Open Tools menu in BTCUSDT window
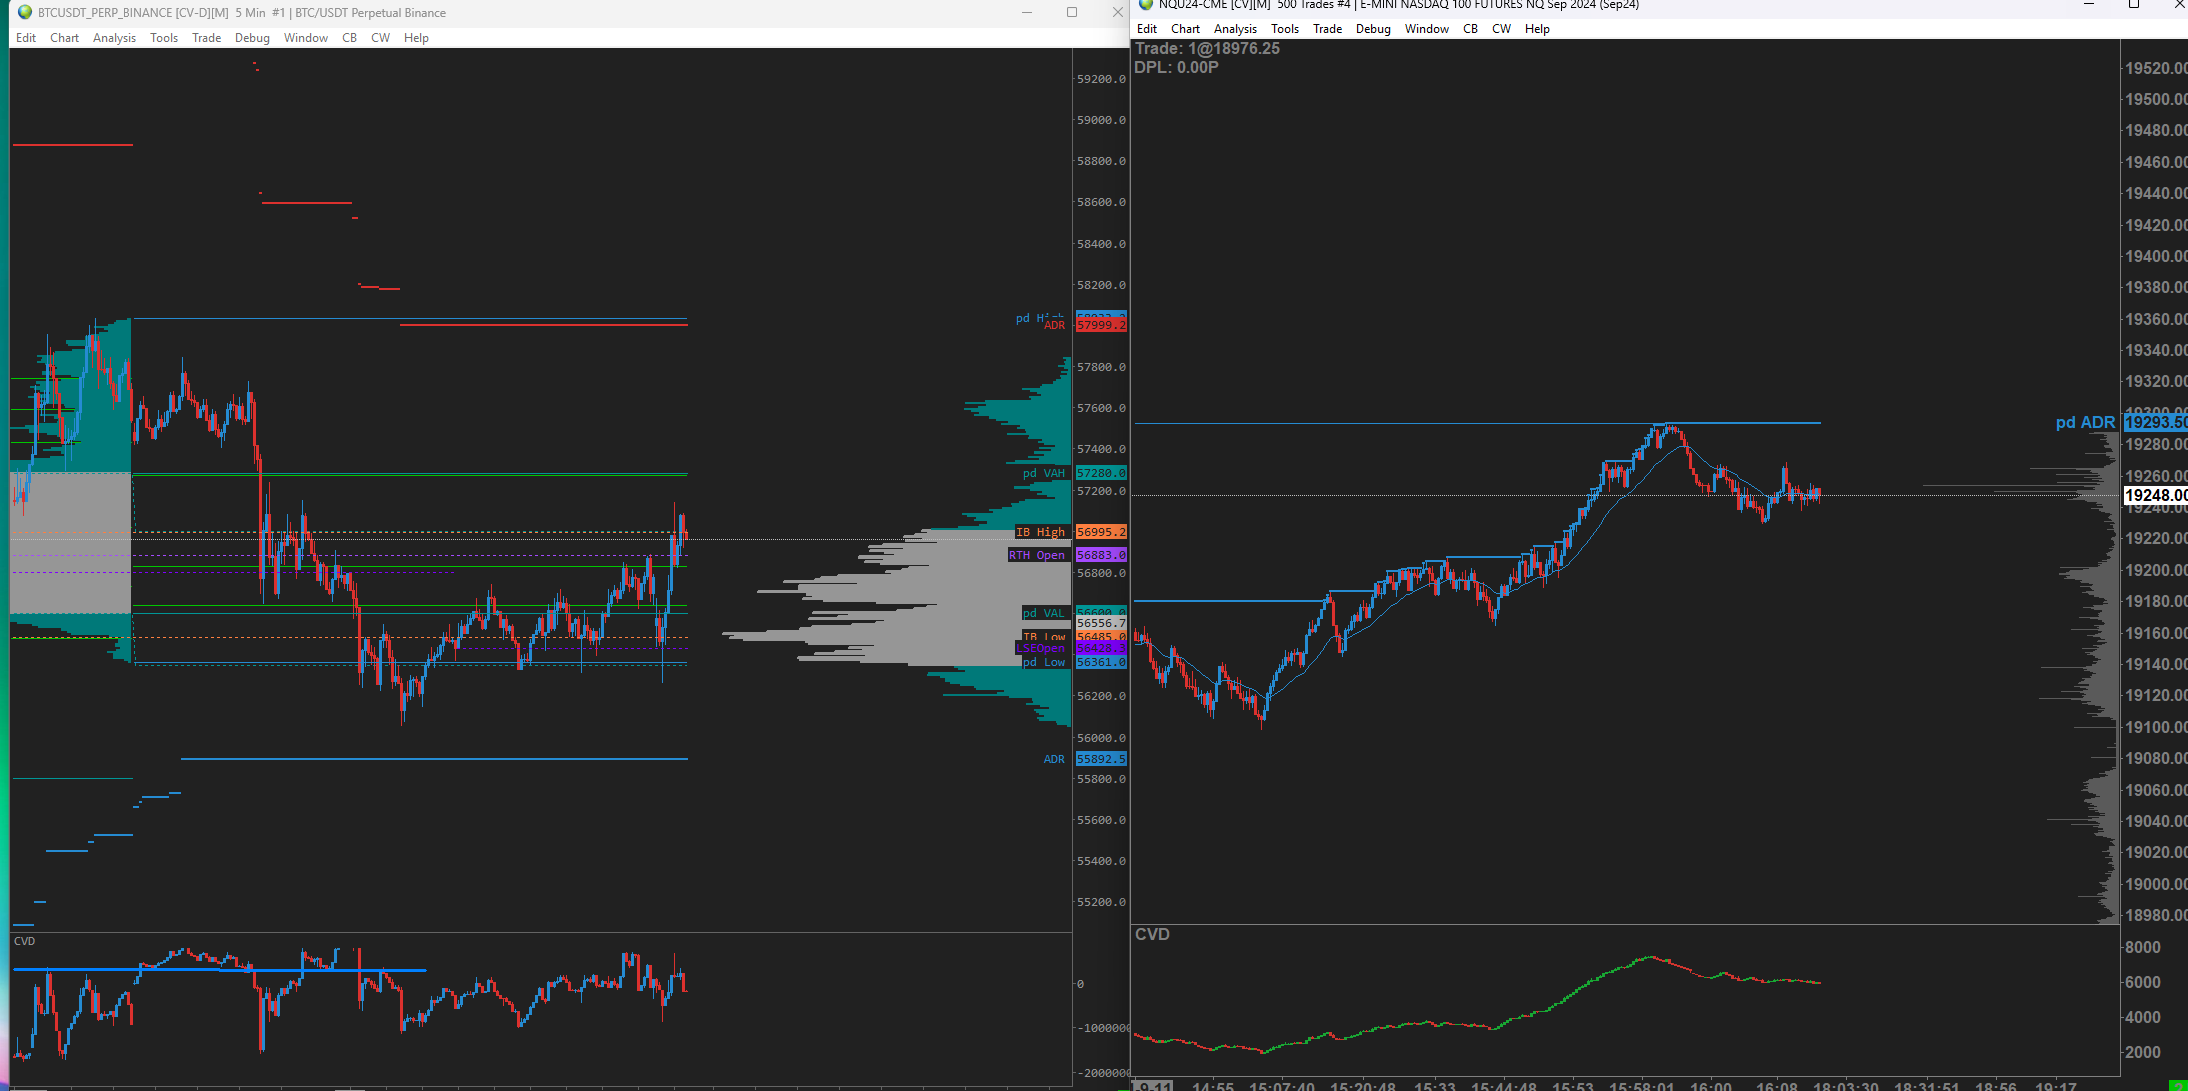This screenshot has height=1091, width=2188. pyautogui.click(x=164, y=38)
